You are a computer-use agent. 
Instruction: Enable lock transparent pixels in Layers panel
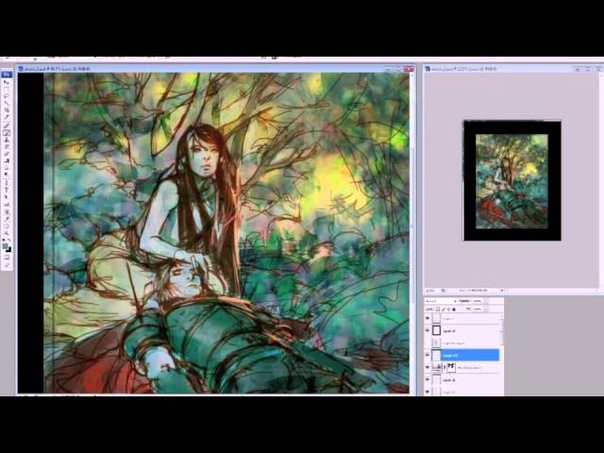(x=438, y=309)
